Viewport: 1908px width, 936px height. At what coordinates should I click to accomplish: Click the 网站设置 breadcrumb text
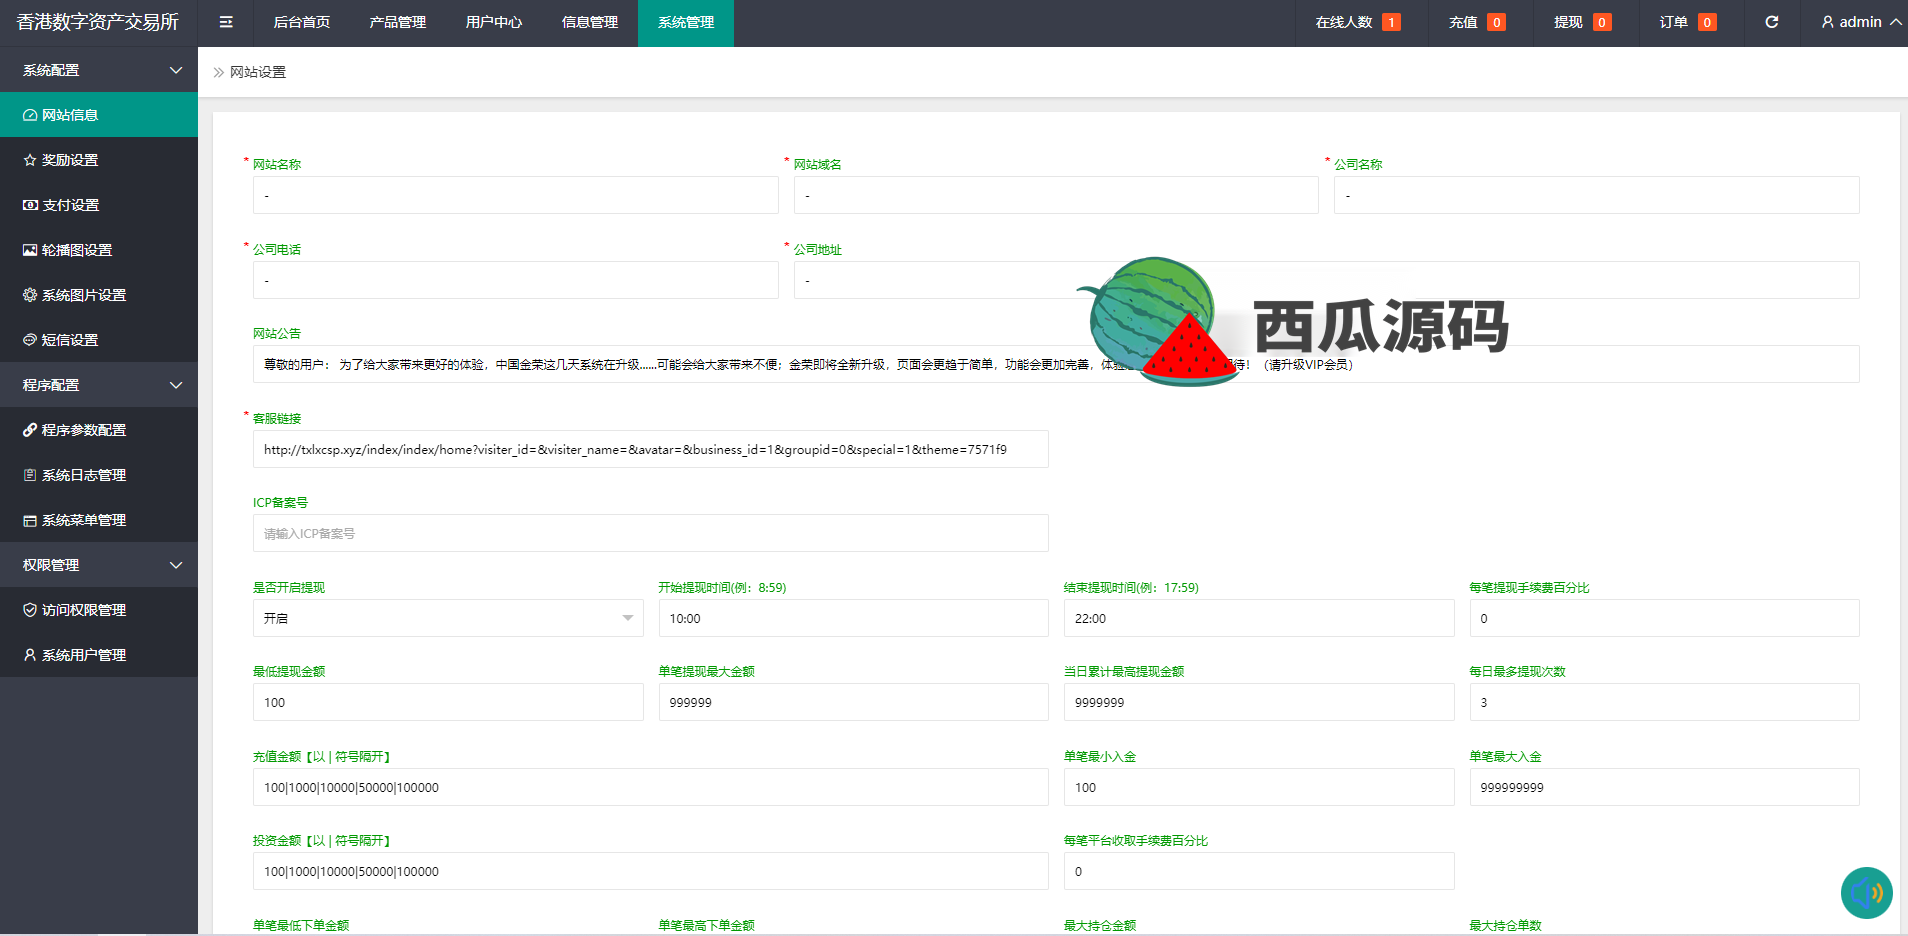258,72
